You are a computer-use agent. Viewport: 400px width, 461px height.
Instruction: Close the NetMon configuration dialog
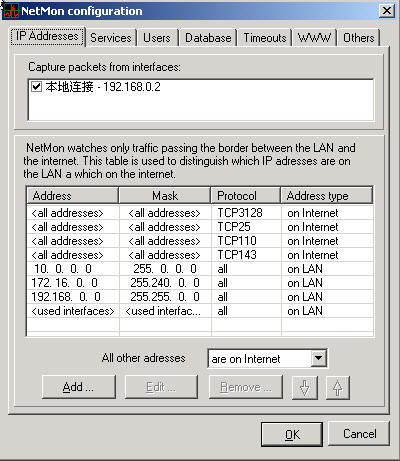387,11
